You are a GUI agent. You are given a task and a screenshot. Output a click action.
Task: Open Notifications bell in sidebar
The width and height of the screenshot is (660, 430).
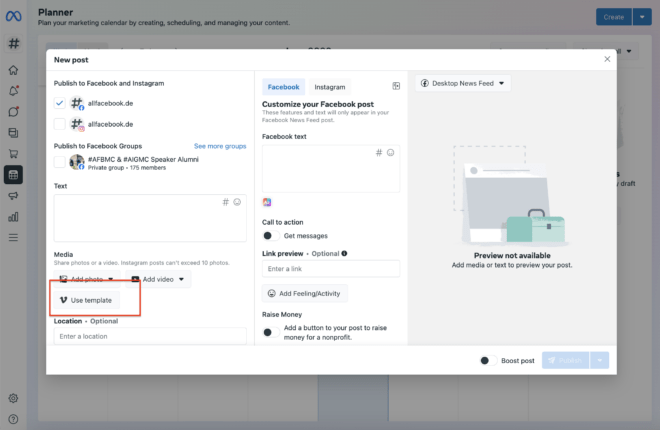point(13,91)
